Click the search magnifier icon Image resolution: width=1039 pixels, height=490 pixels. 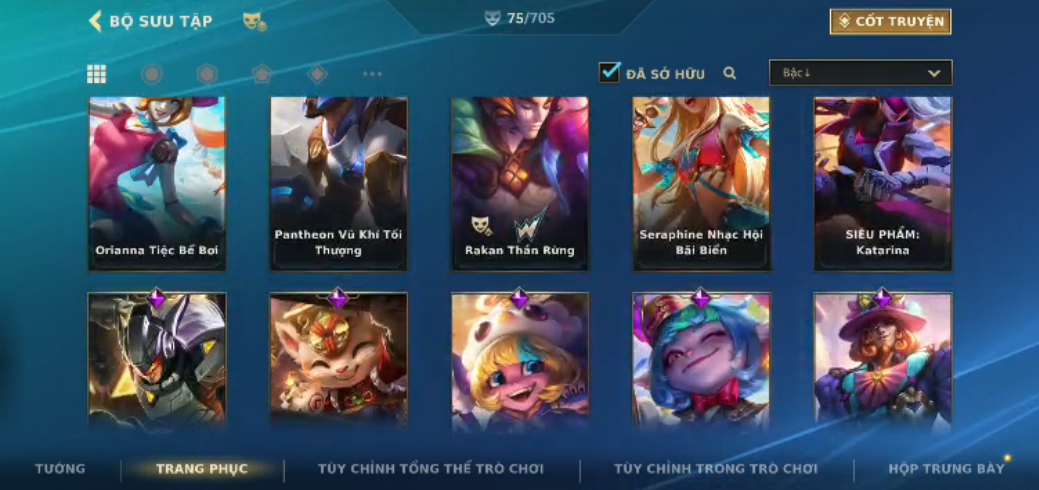pyautogui.click(x=730, y=73)
